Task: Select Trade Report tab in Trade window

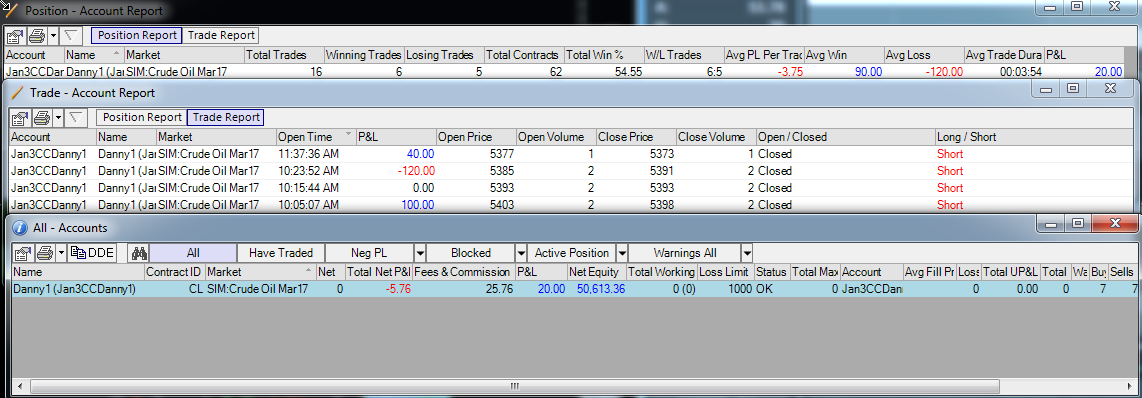Action: click(225, 117)
